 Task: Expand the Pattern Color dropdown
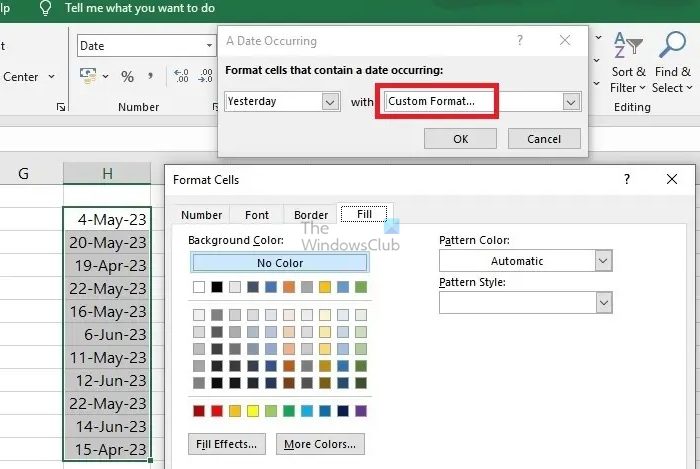point(602,261)
